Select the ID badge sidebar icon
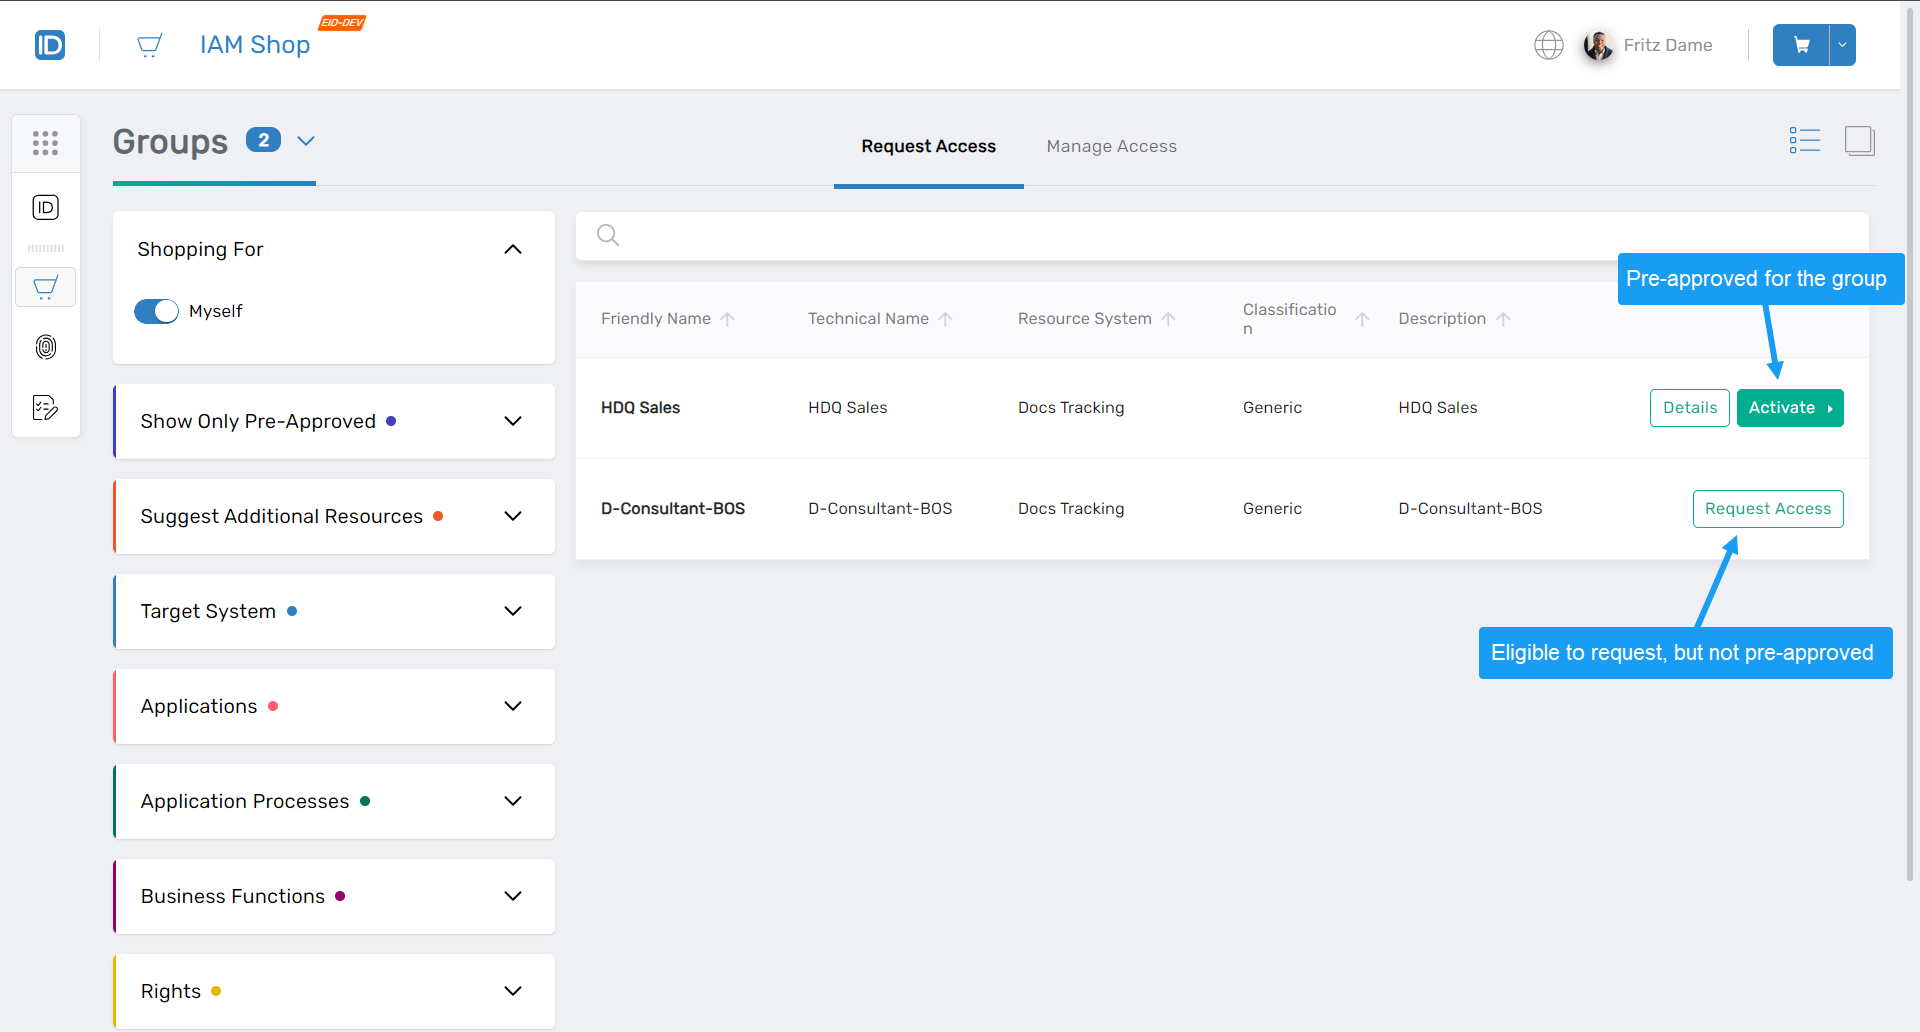This screenshot has width=1920, height=1032. click(x=45, y=207)
